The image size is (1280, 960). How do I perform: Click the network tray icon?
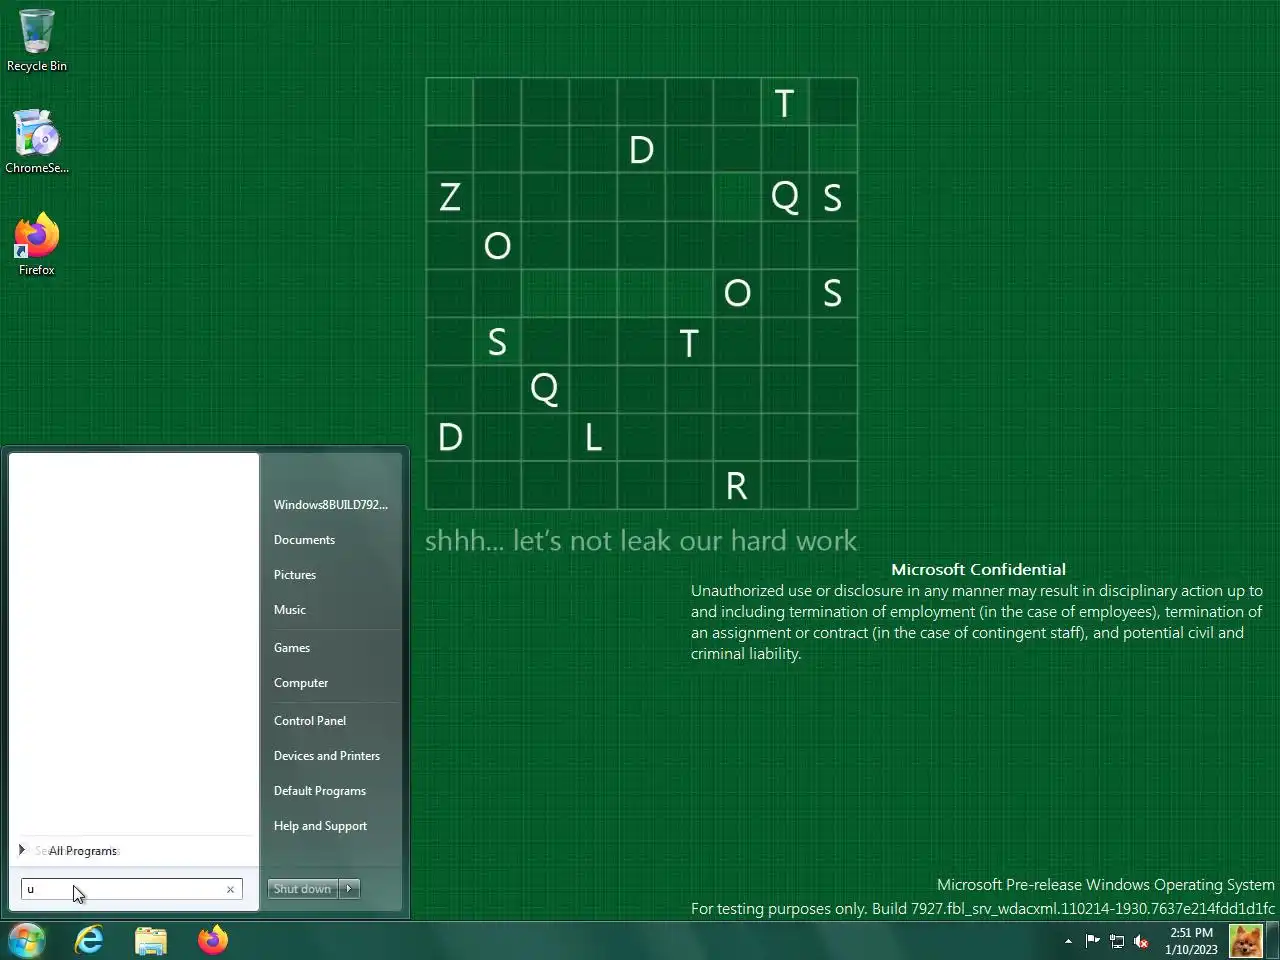click(1117, 941)
